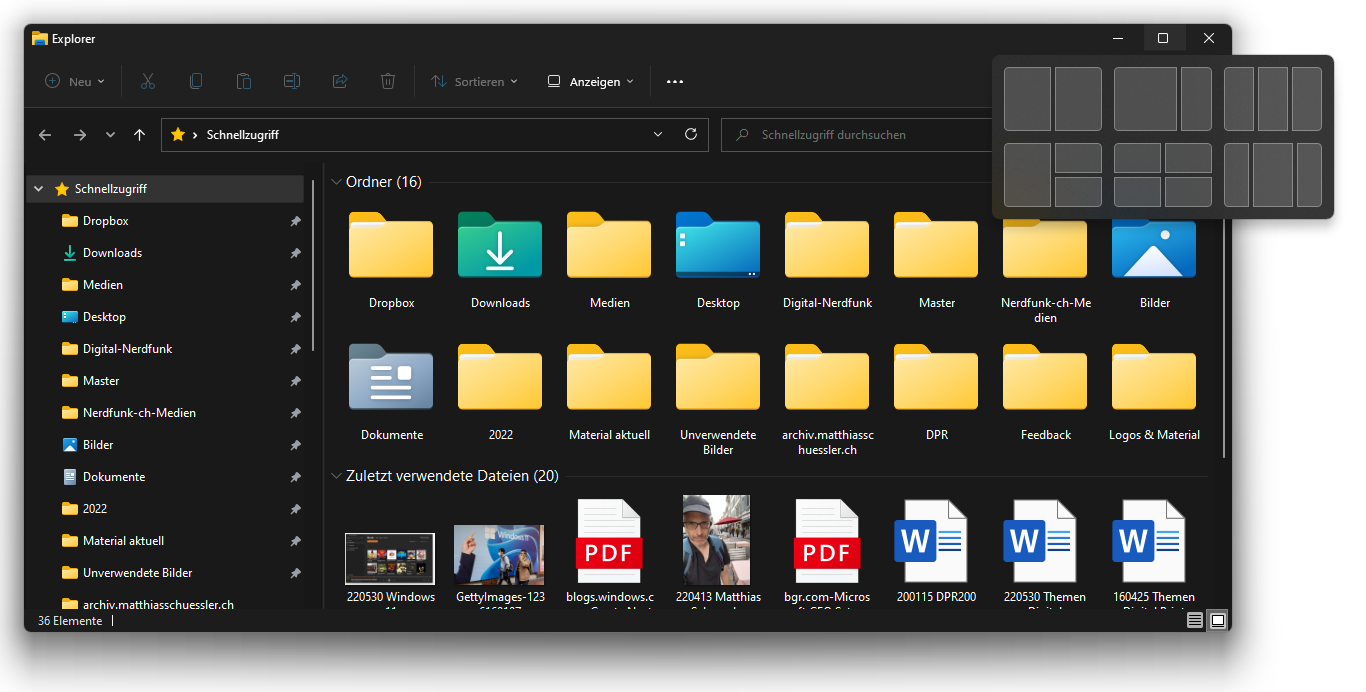Click the Share icon in toolbar
Screen dimensions: 1366x692
[340, 81]
